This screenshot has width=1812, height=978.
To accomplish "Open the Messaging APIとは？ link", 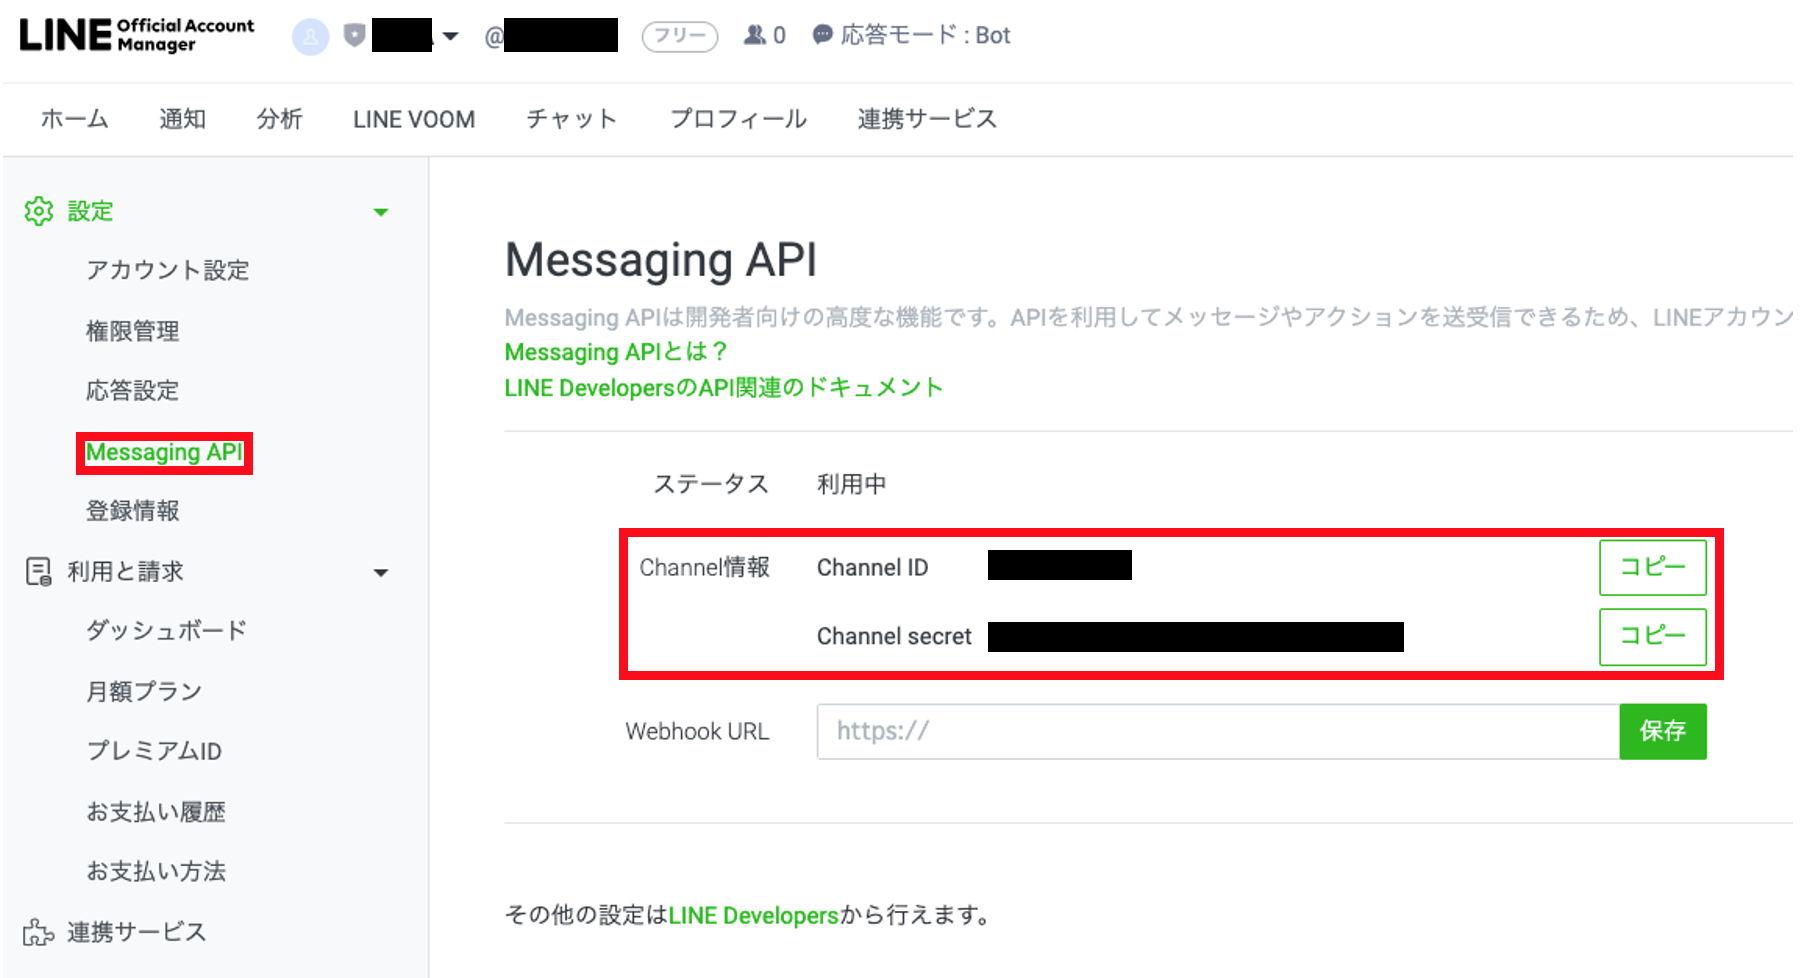I will (616, 352).
